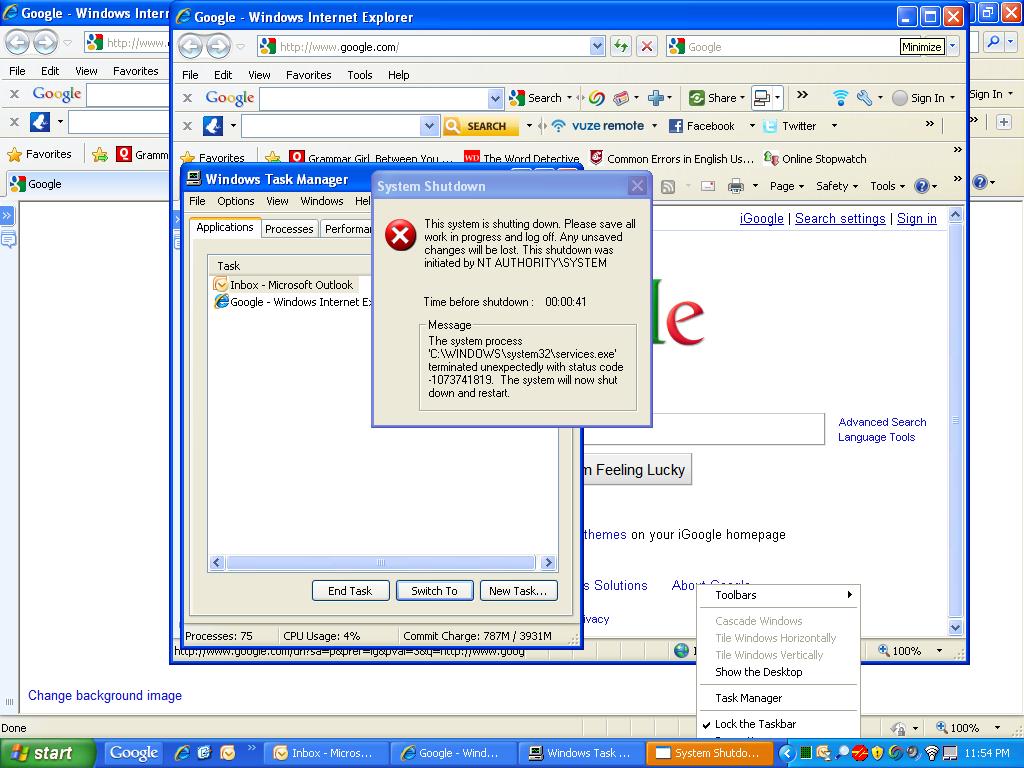Click the Back arrow in front IE window
Screen dimensions: 1024x768
point(190,46)
